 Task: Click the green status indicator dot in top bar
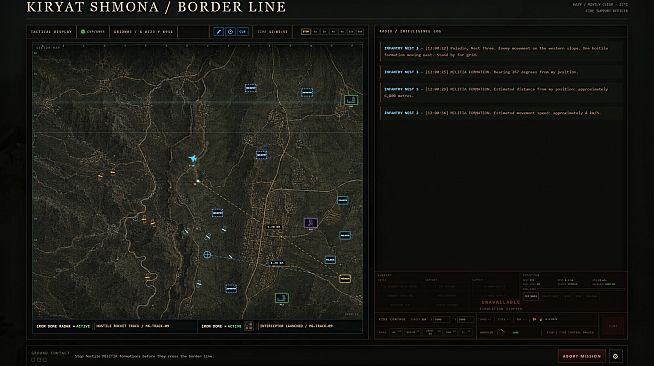tap(83, 32)
